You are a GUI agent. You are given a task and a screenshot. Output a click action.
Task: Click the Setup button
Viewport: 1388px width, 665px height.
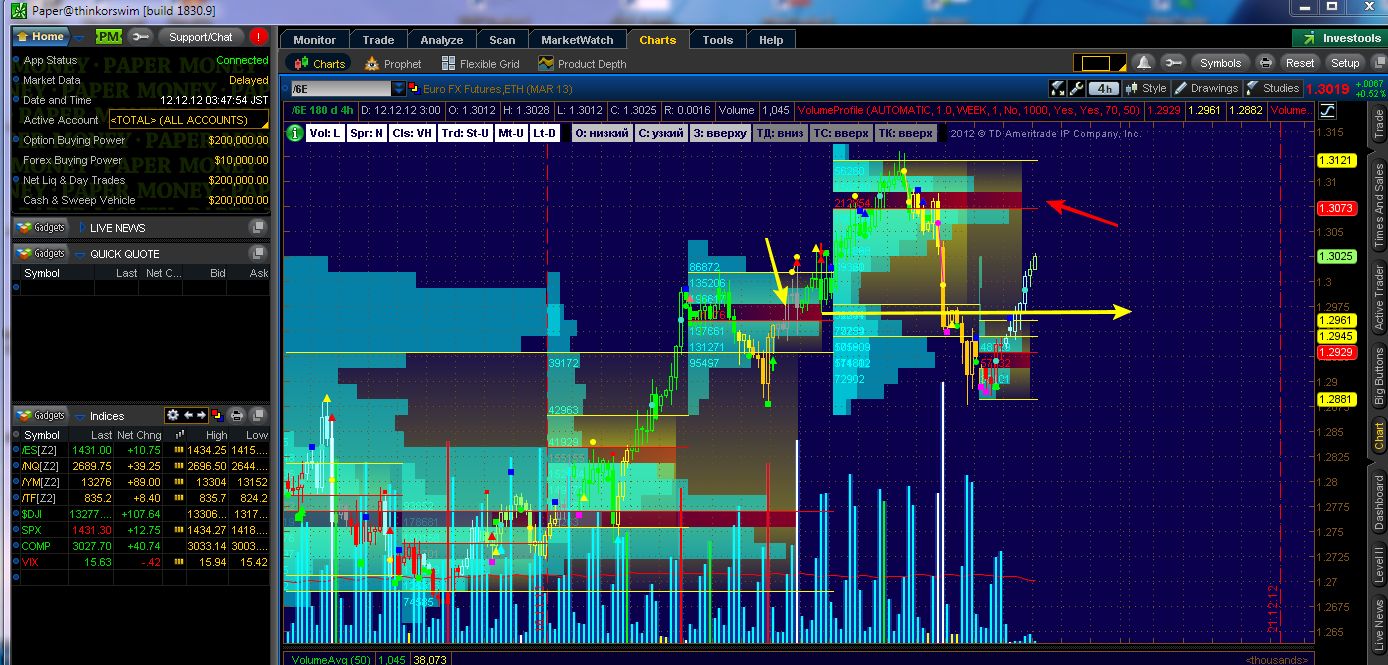(1344, 62)
